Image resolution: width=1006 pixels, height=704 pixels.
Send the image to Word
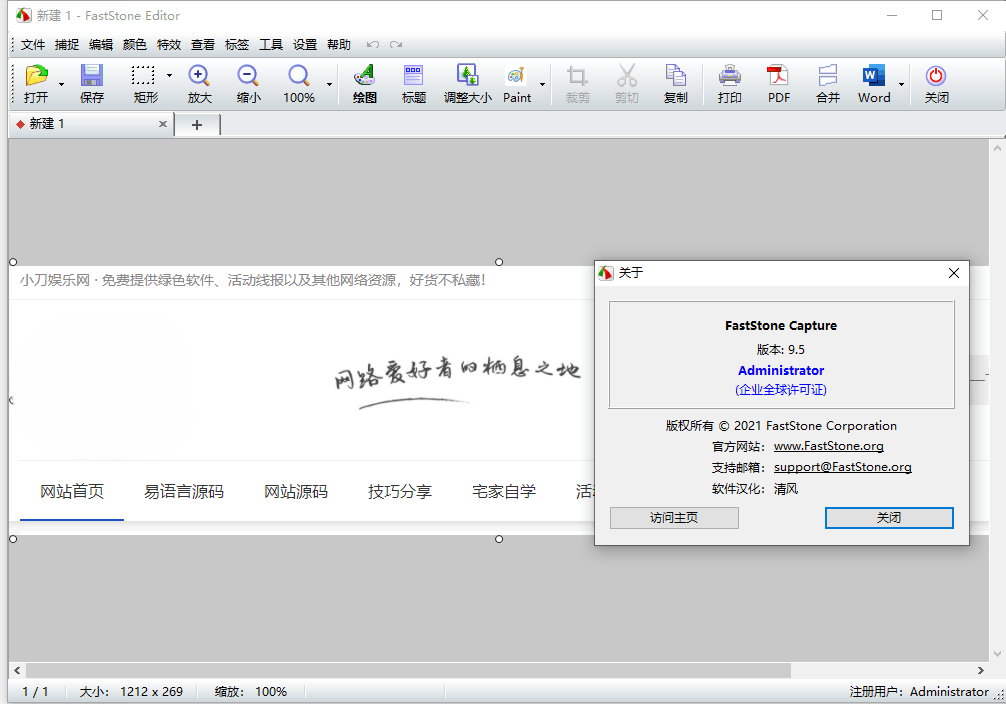click(x=874, y=83)
